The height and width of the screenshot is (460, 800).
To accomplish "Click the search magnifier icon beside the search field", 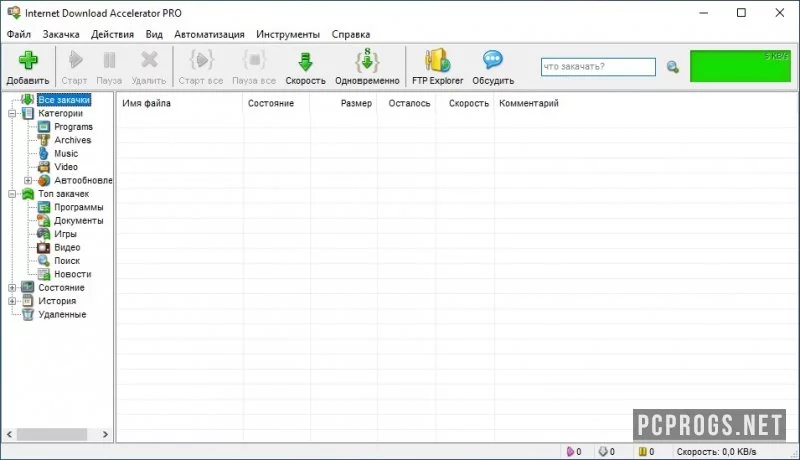I will 673,67.
